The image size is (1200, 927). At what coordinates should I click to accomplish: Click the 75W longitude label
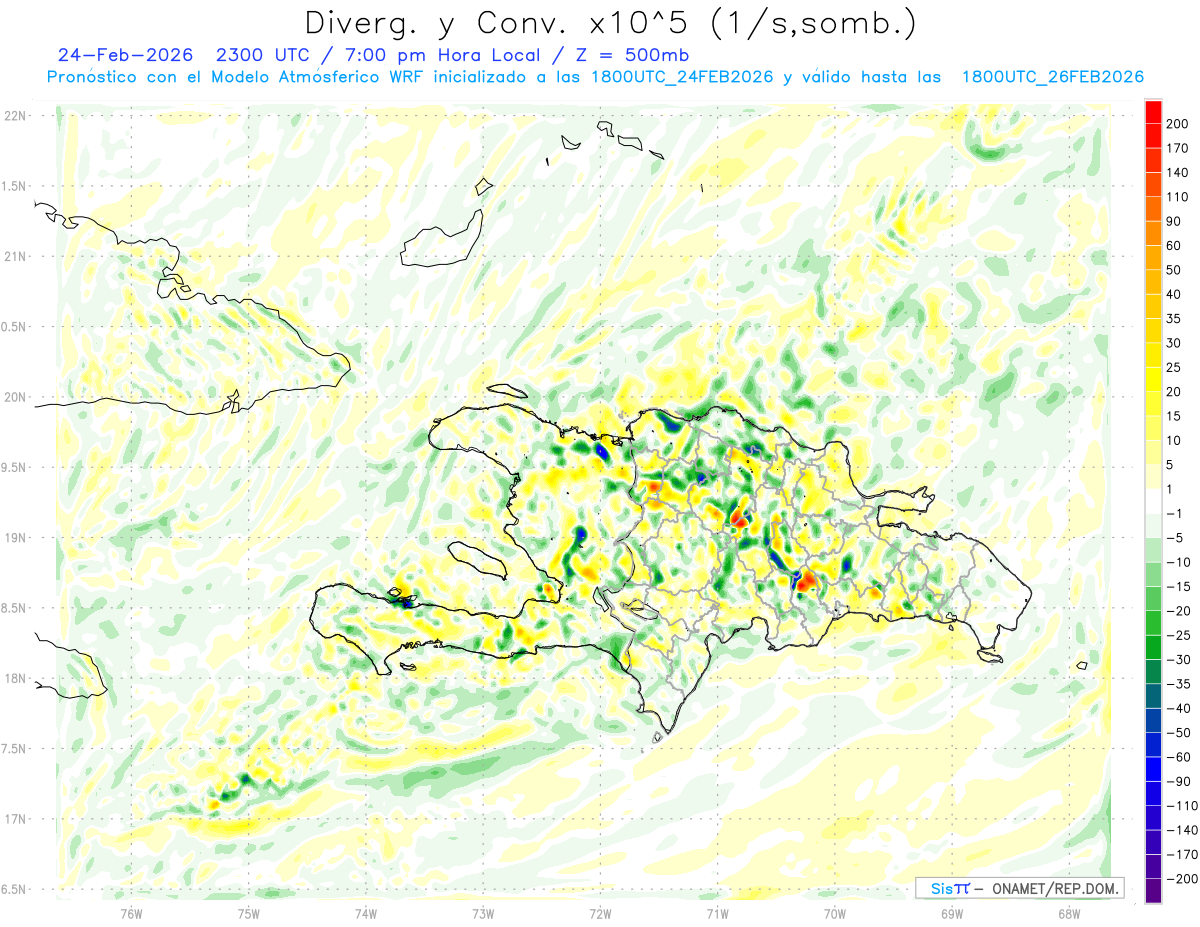tap(249, 913)
